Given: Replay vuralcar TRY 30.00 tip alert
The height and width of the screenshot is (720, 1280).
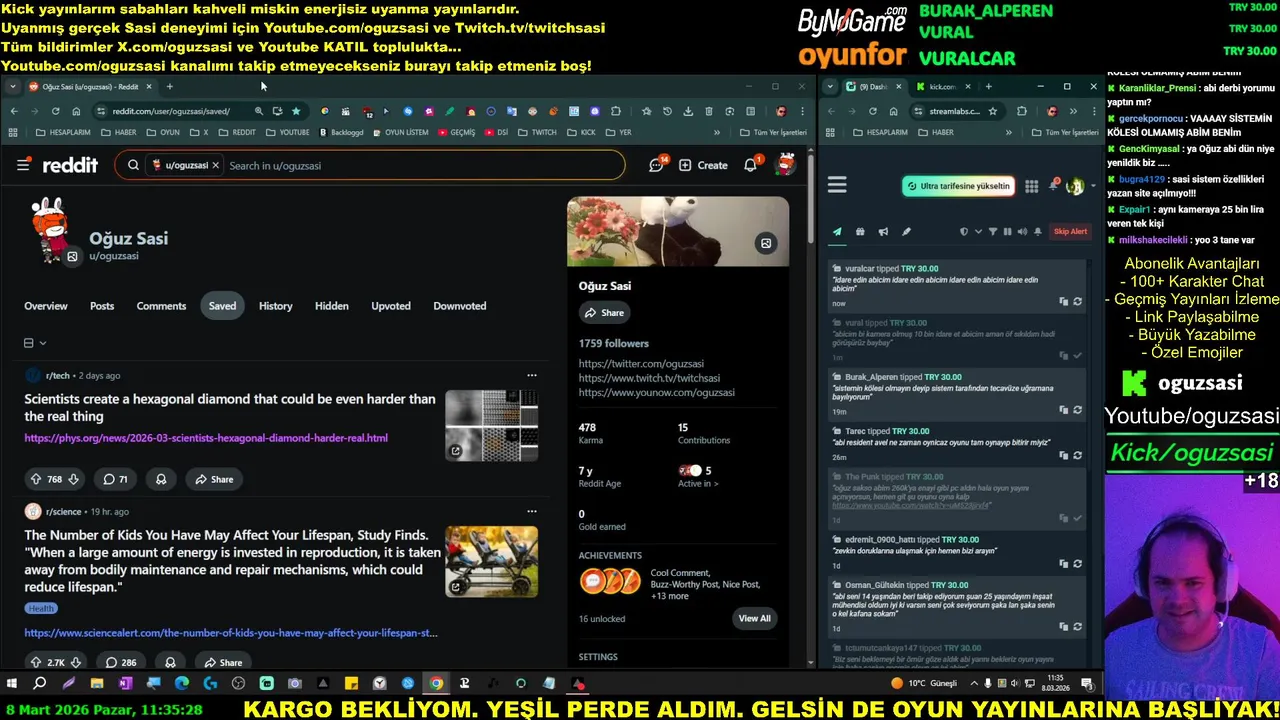Looking at the screenshot, I should (1077, 301).
